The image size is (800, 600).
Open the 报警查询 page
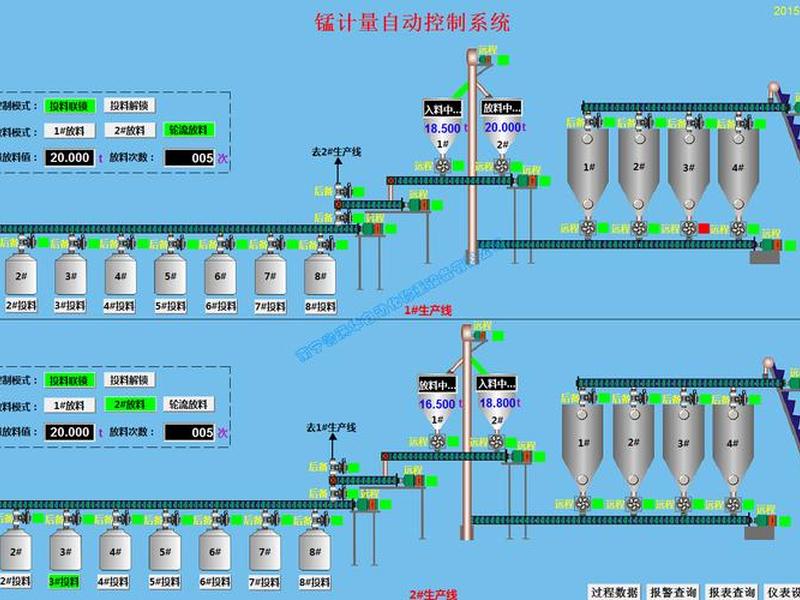coord(672,592)
